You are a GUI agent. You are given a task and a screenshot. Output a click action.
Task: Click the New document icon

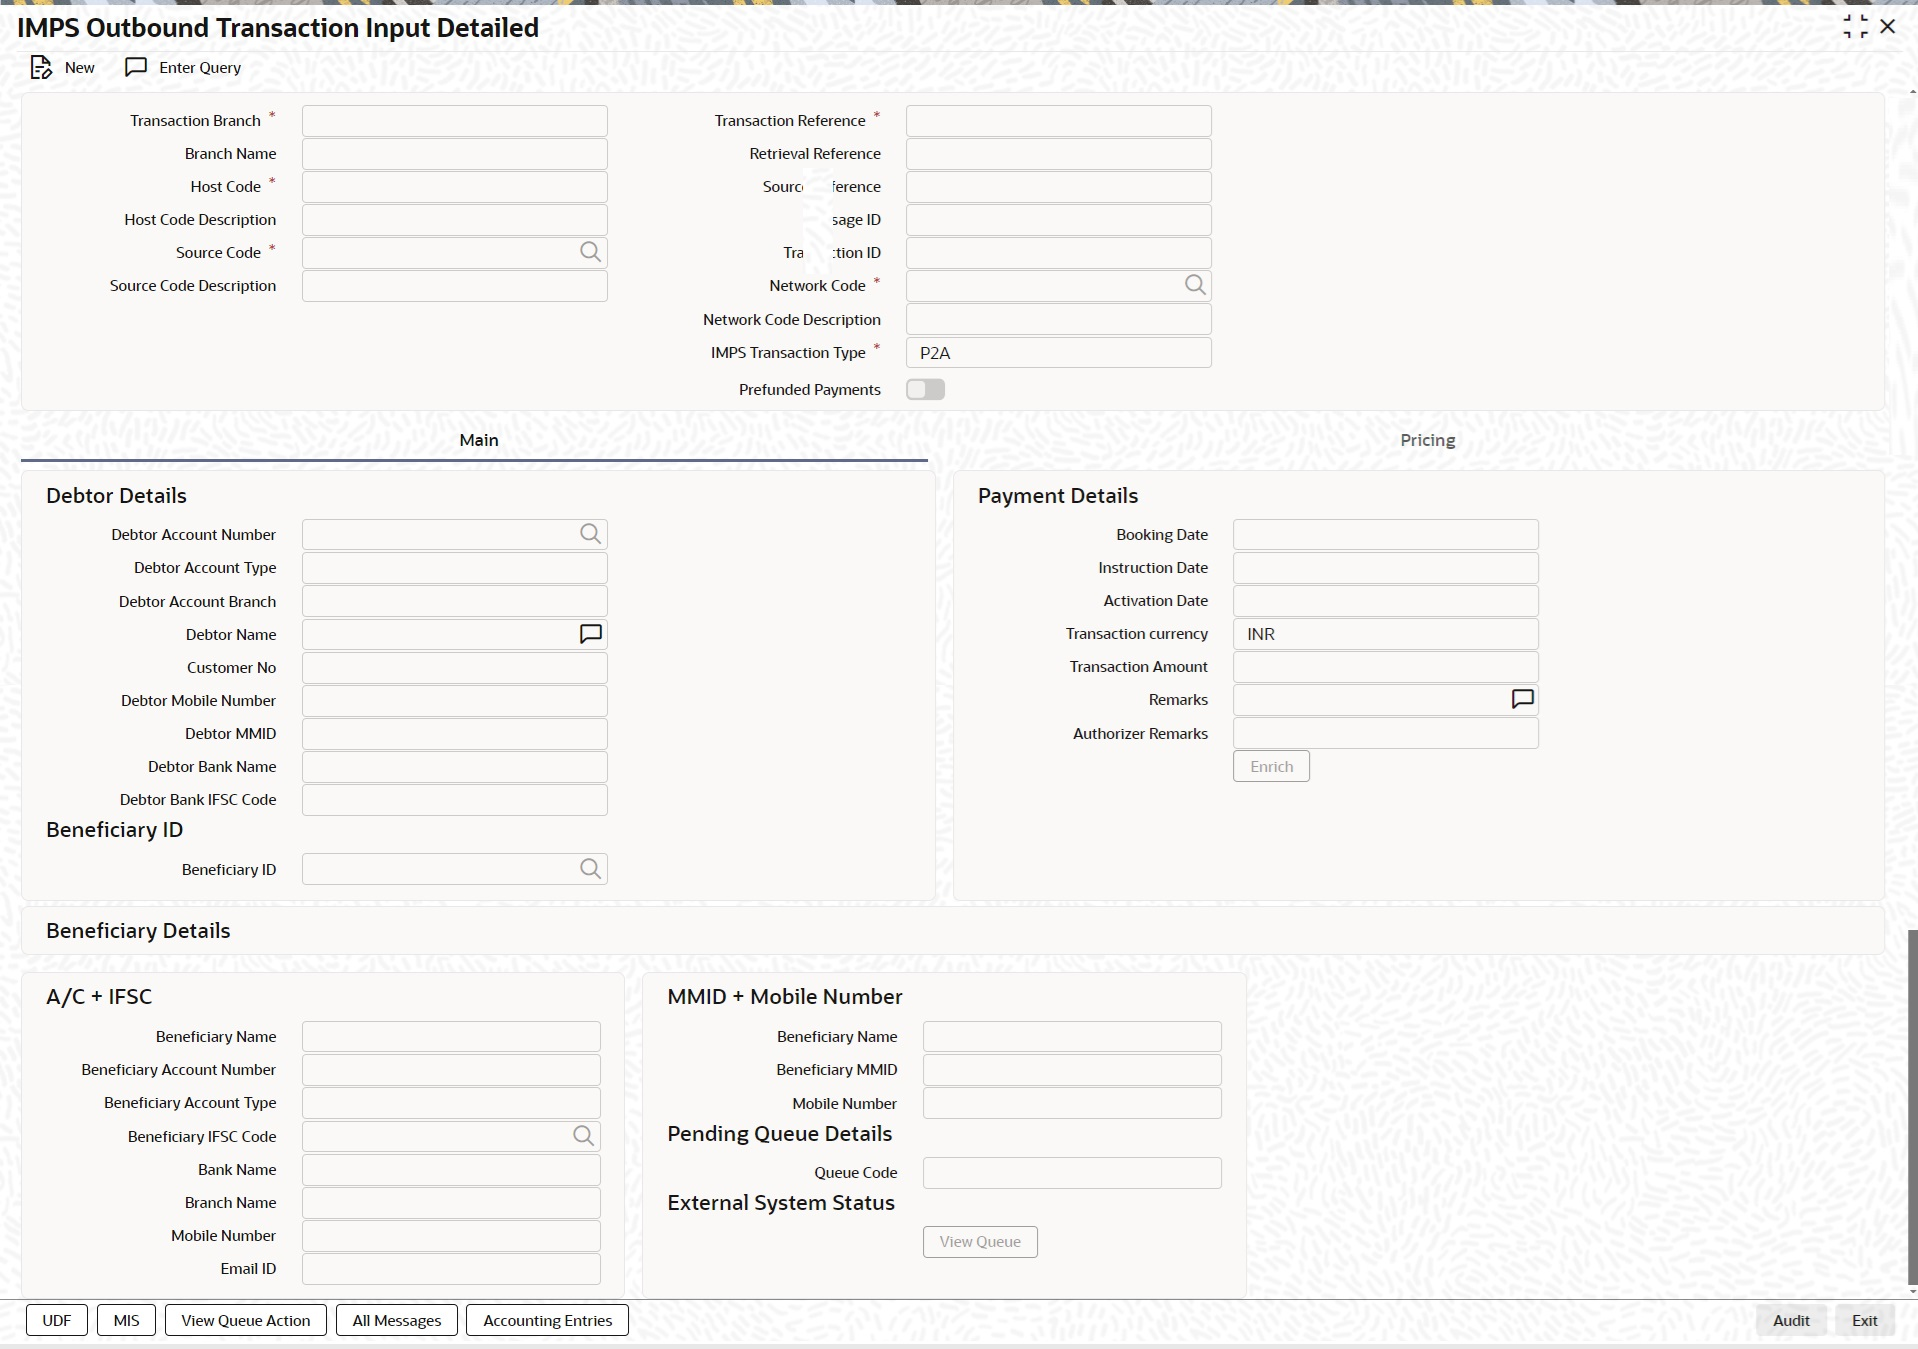pos(41,68)
